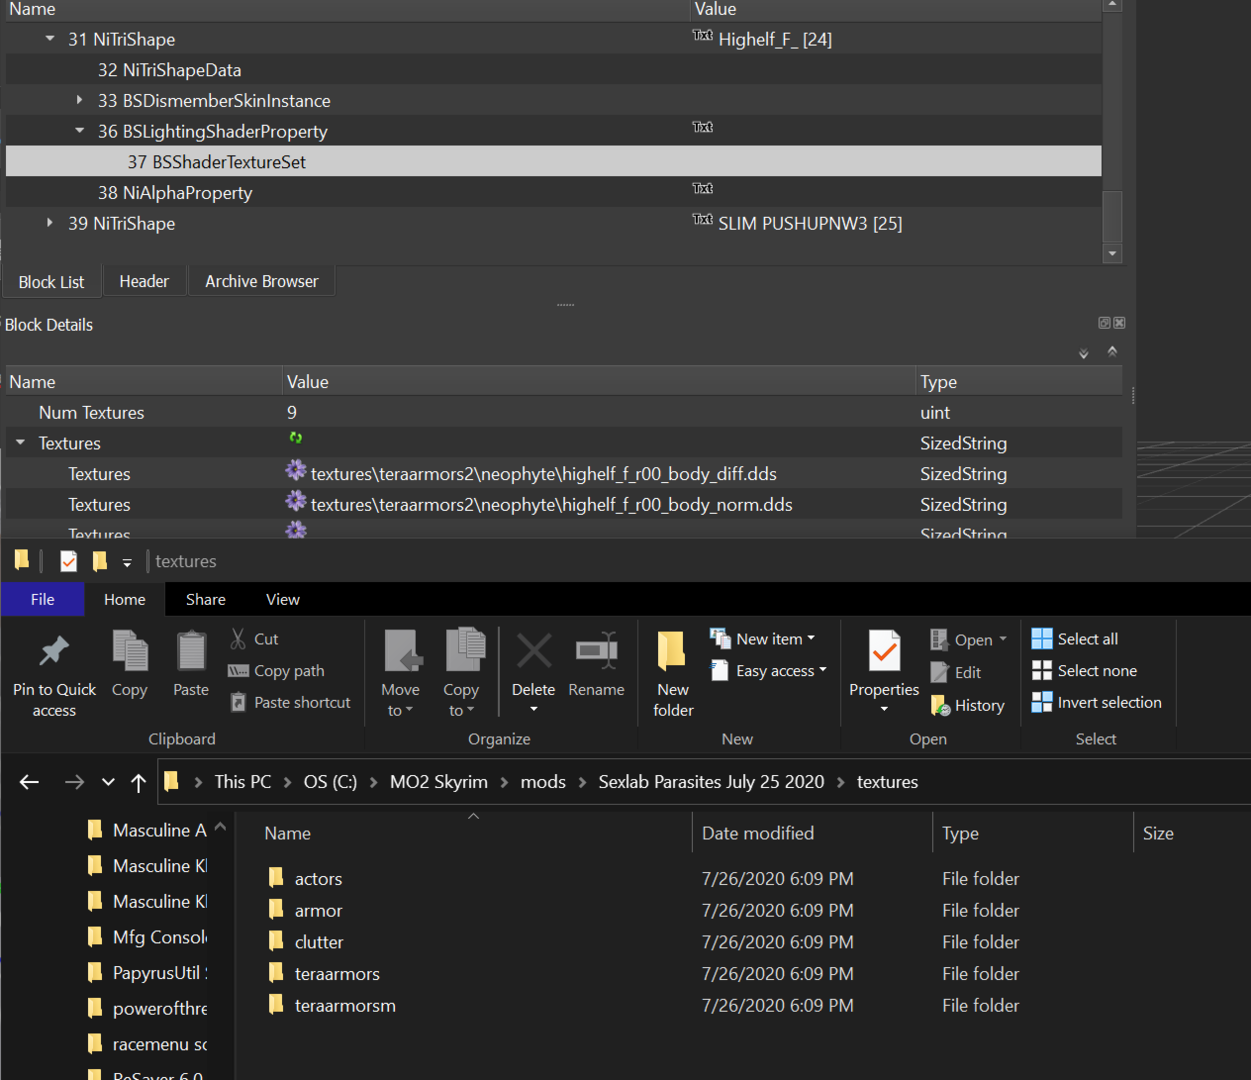Click Select all

click(1075, 639)
